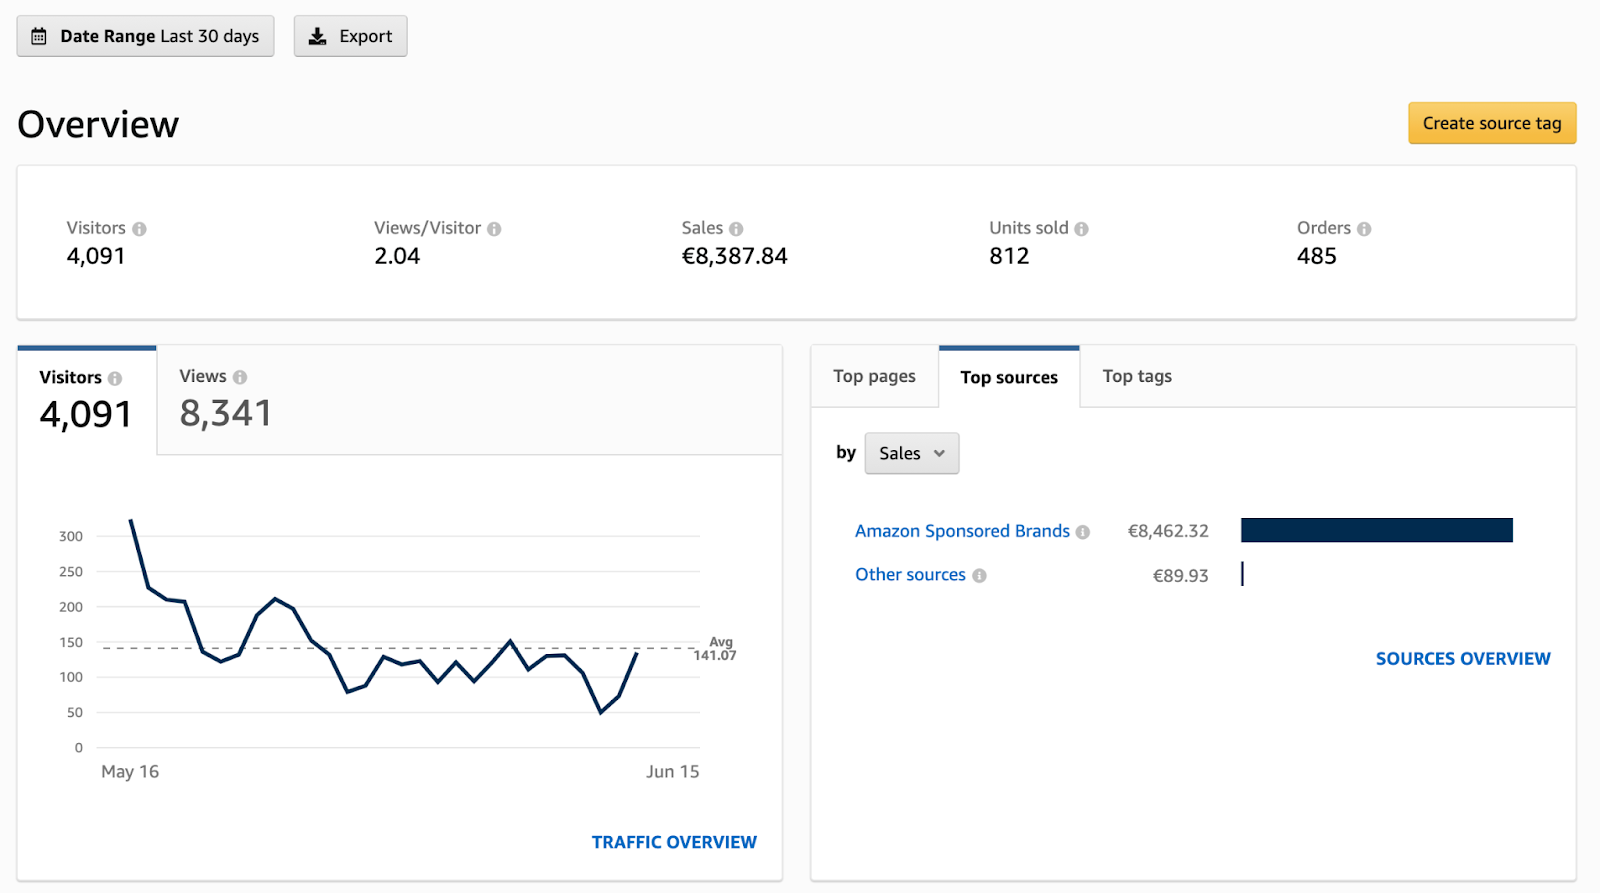
Task: Click the Amazon Sponsored Brands sales bar
Action: (1376, 531)
